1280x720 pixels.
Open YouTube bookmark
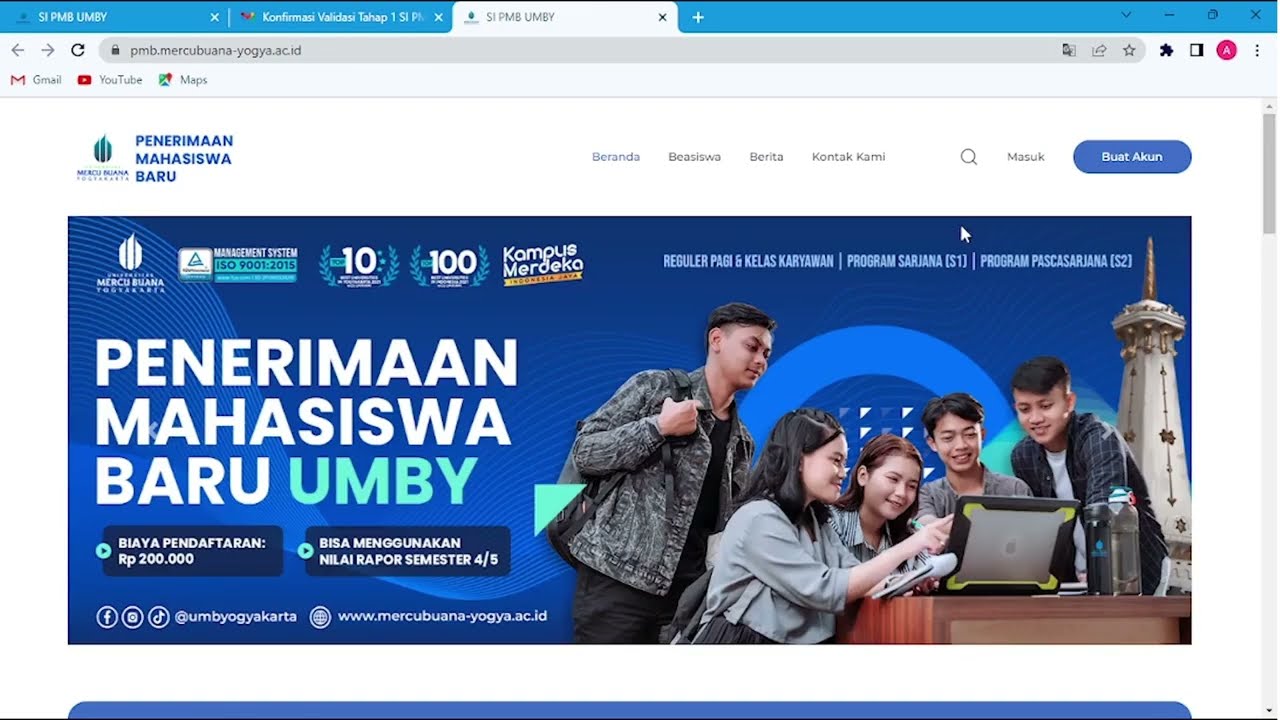pyautogui.click(x=110, y=80)
